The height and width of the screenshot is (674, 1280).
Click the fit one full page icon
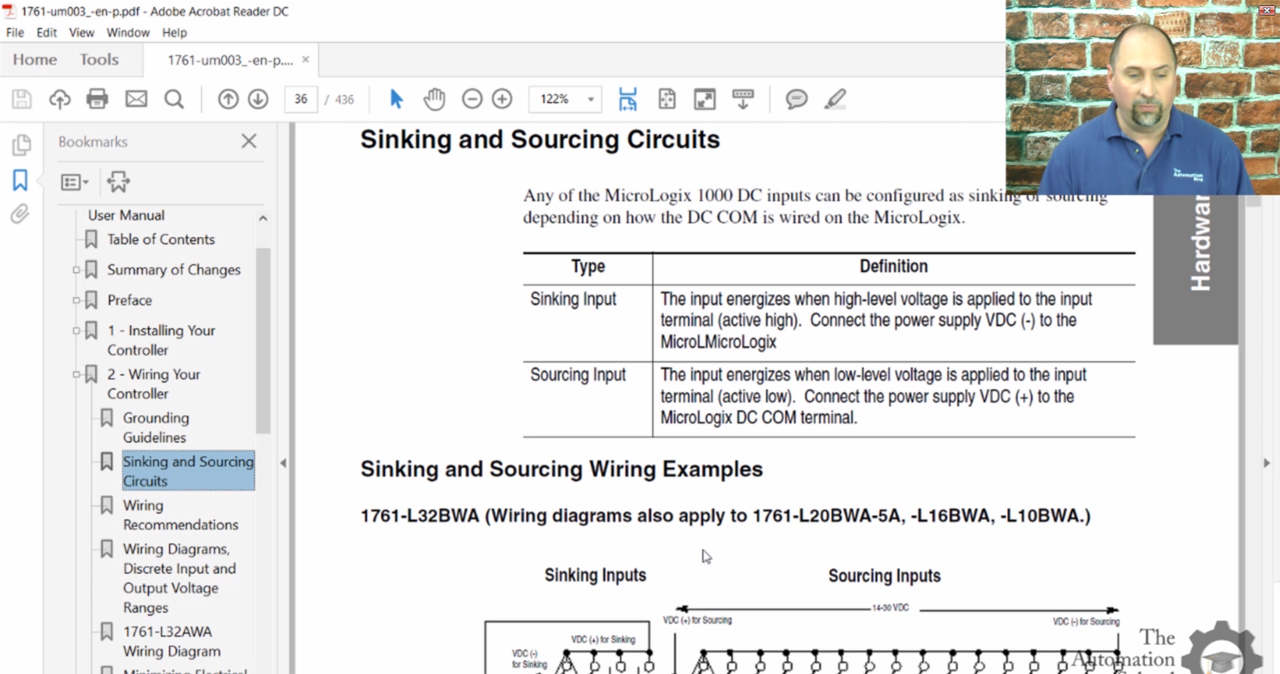[x=667, y=99]
